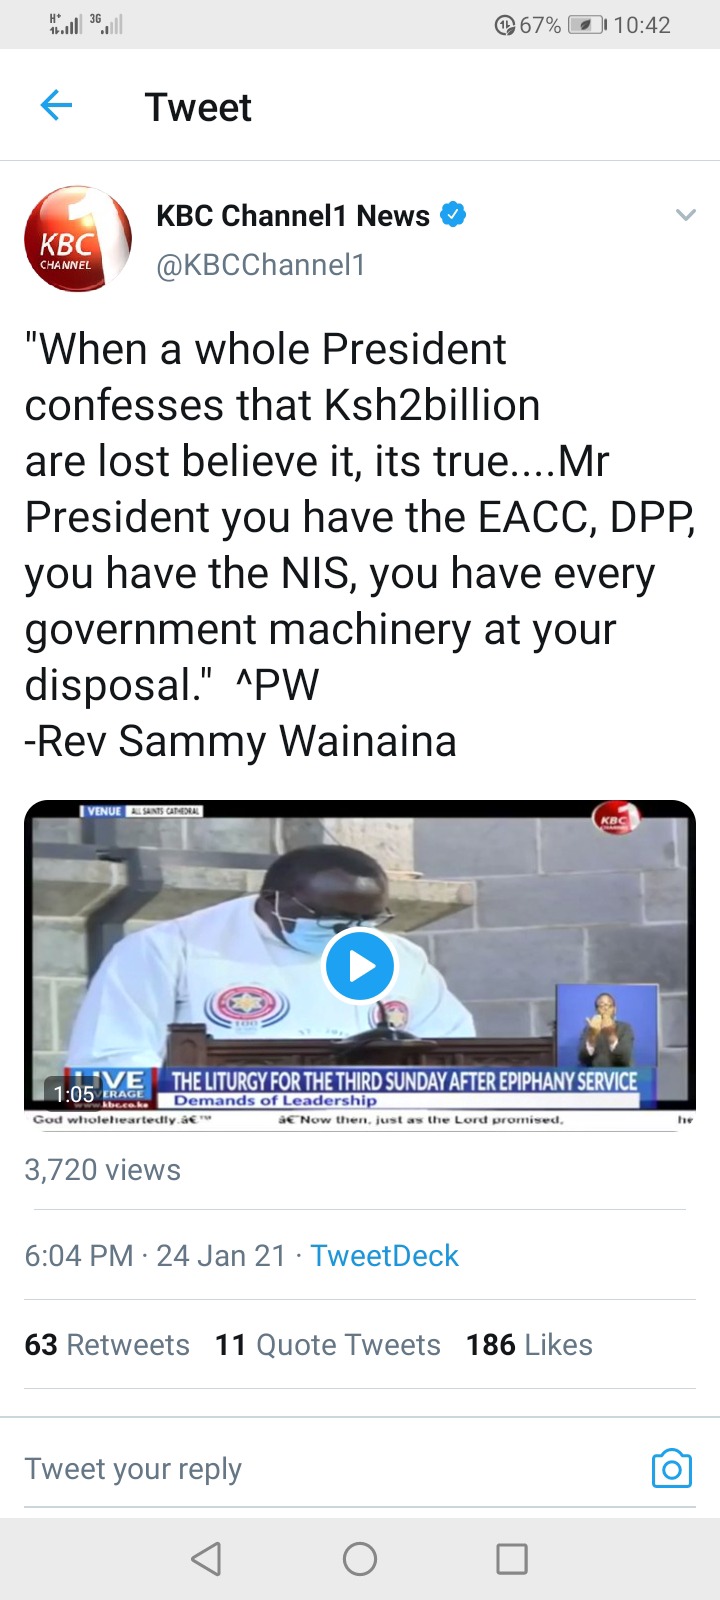Image resolution: width=720 pixels, height=1600 pixels.
Task: View the 11 Quote Tweets list
Action: click(328, 1345)
